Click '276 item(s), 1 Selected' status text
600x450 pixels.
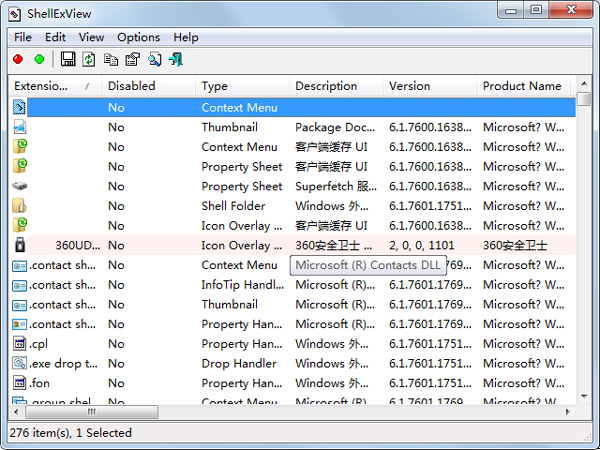click(70, 433)
